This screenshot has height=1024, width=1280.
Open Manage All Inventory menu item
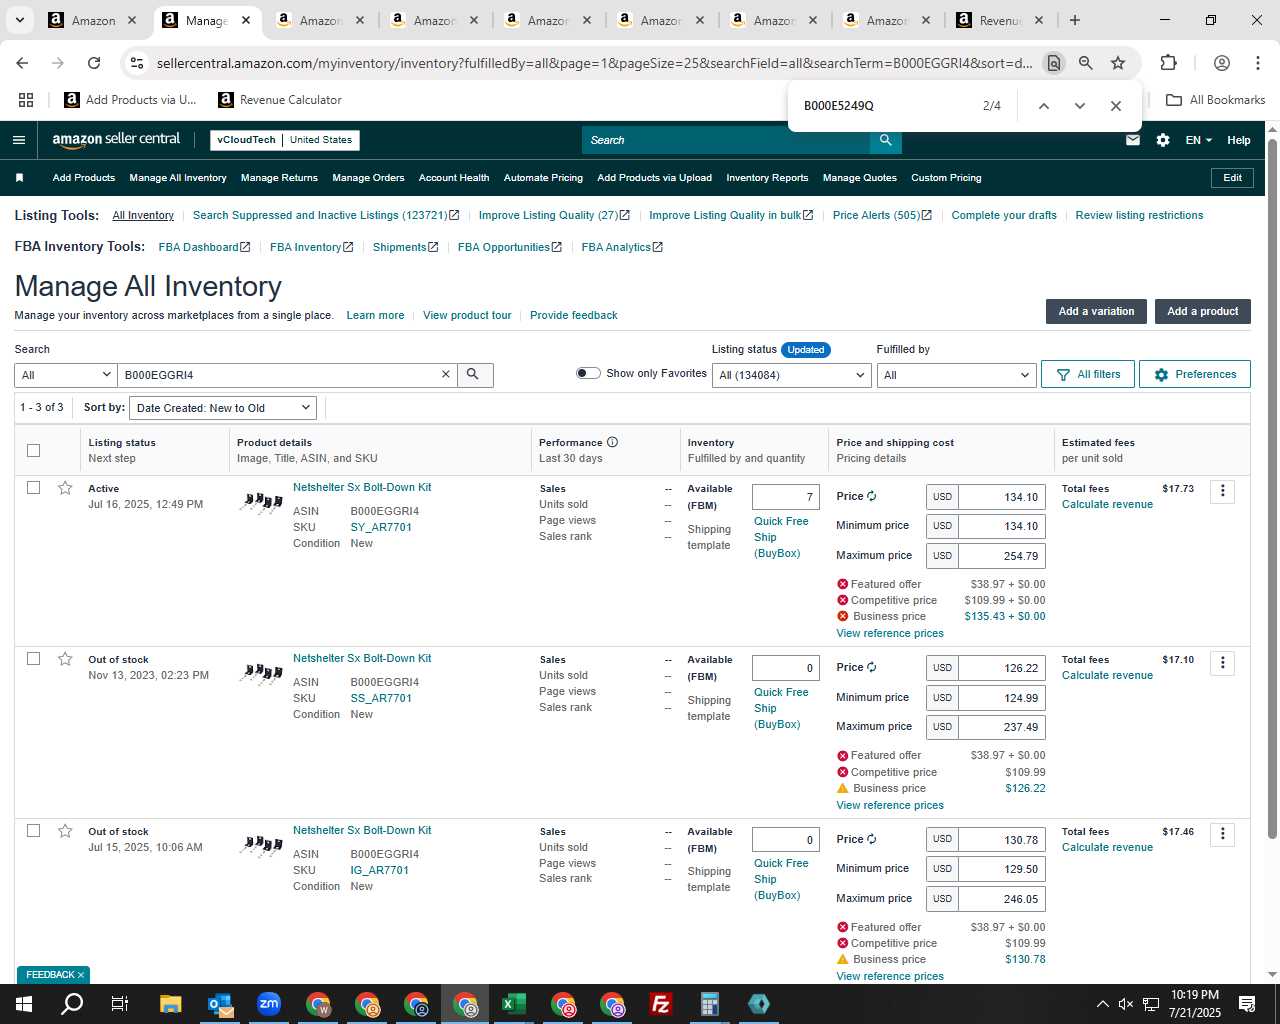[178, 178]
